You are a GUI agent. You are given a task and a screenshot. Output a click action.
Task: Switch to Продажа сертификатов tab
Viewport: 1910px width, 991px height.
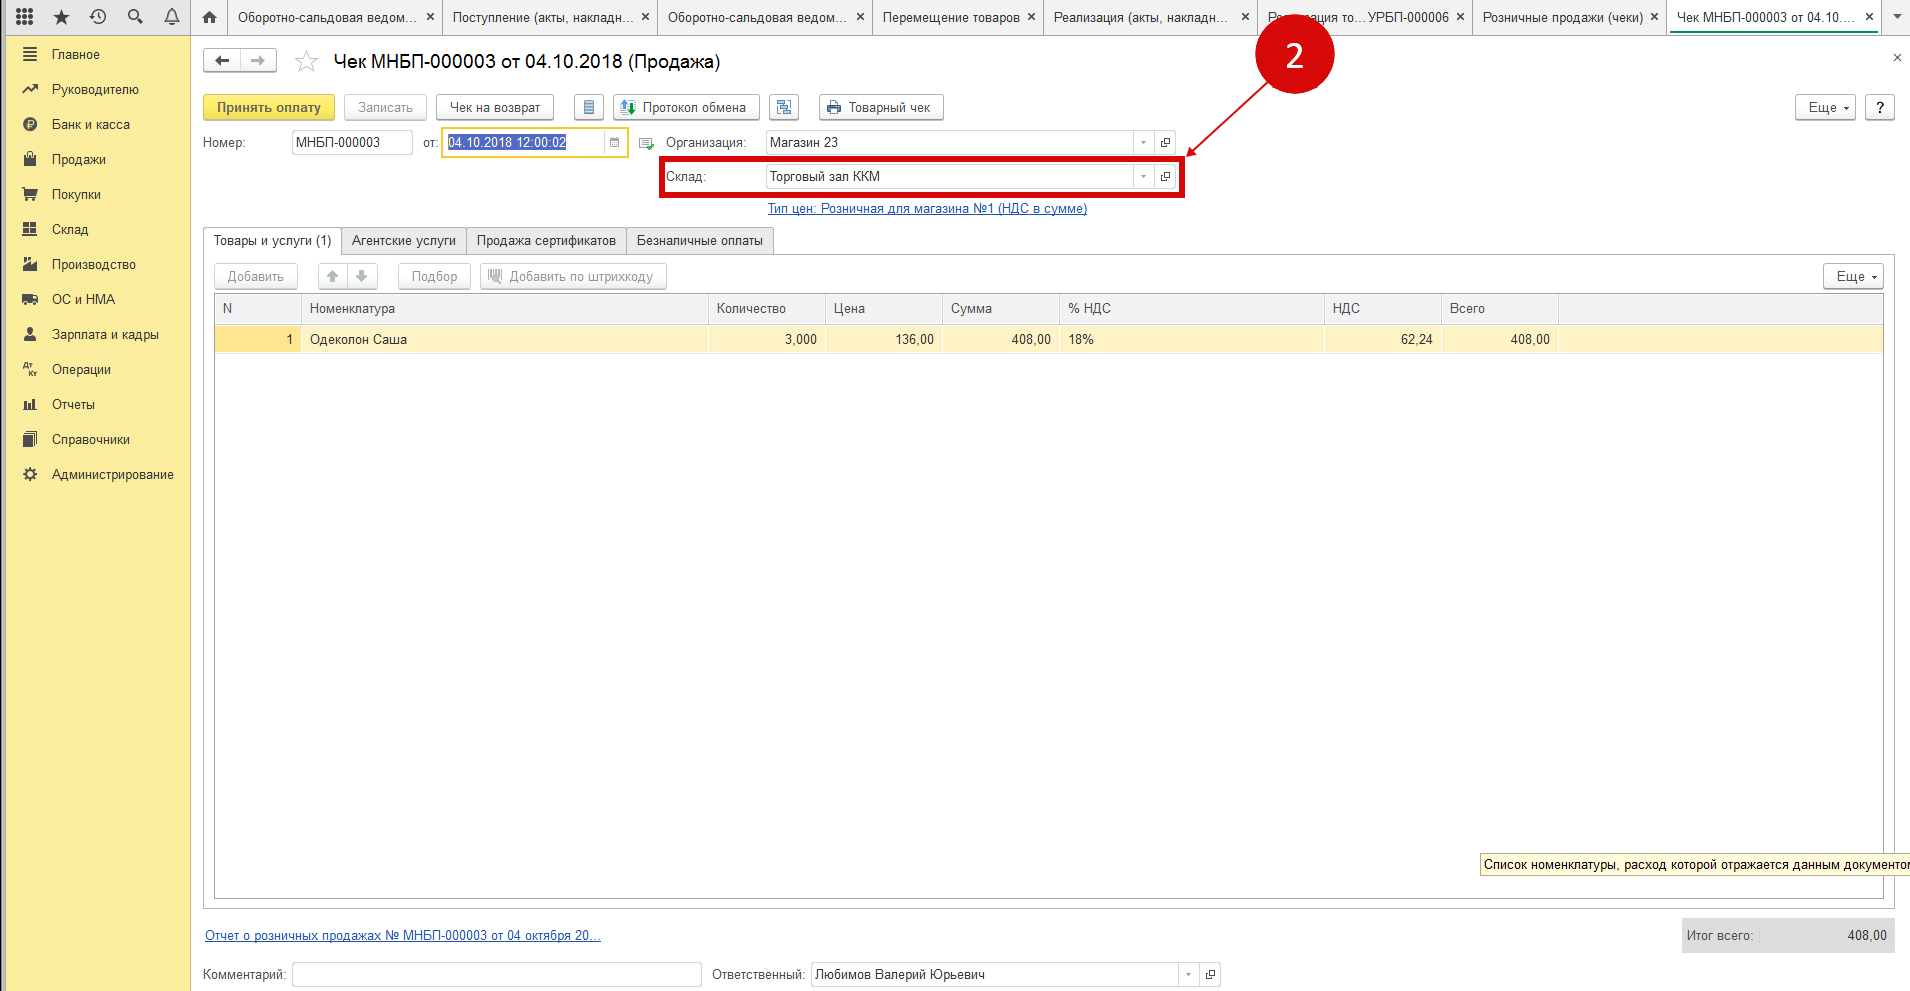546,241
